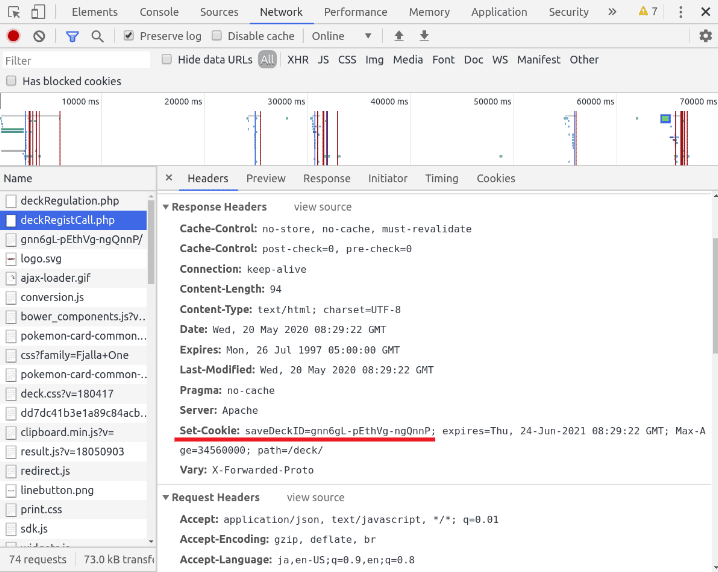Clear the network log
The image size is (718, 572).
[x=39, y=36]
